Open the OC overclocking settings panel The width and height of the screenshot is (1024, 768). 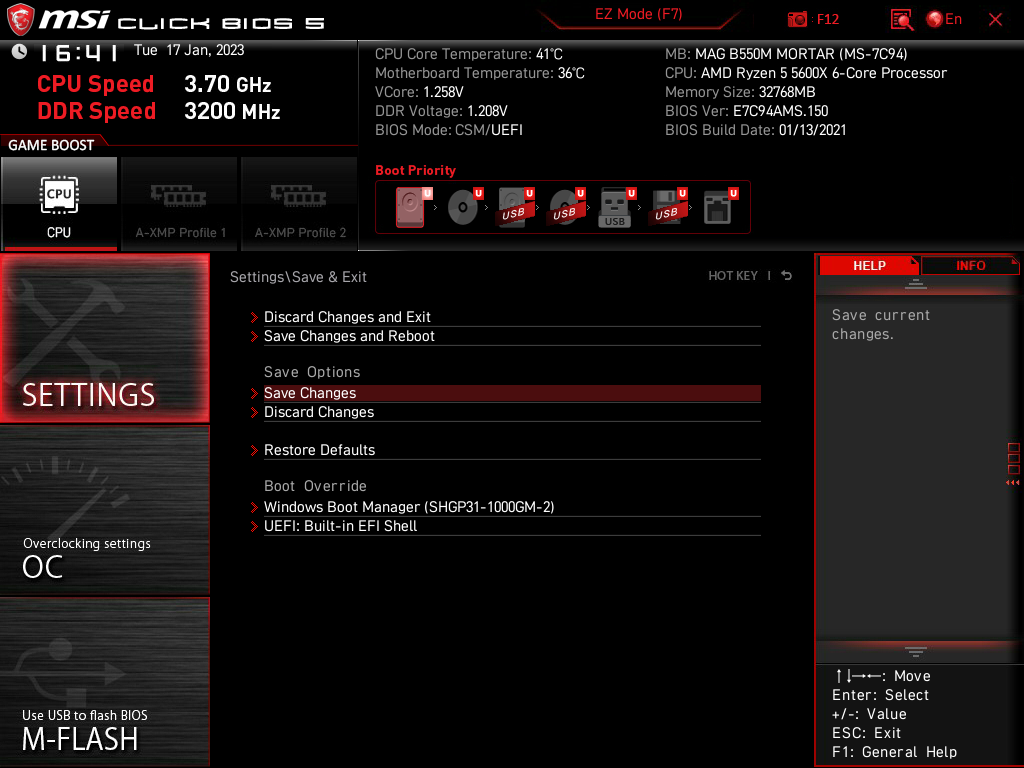(105, 511)
